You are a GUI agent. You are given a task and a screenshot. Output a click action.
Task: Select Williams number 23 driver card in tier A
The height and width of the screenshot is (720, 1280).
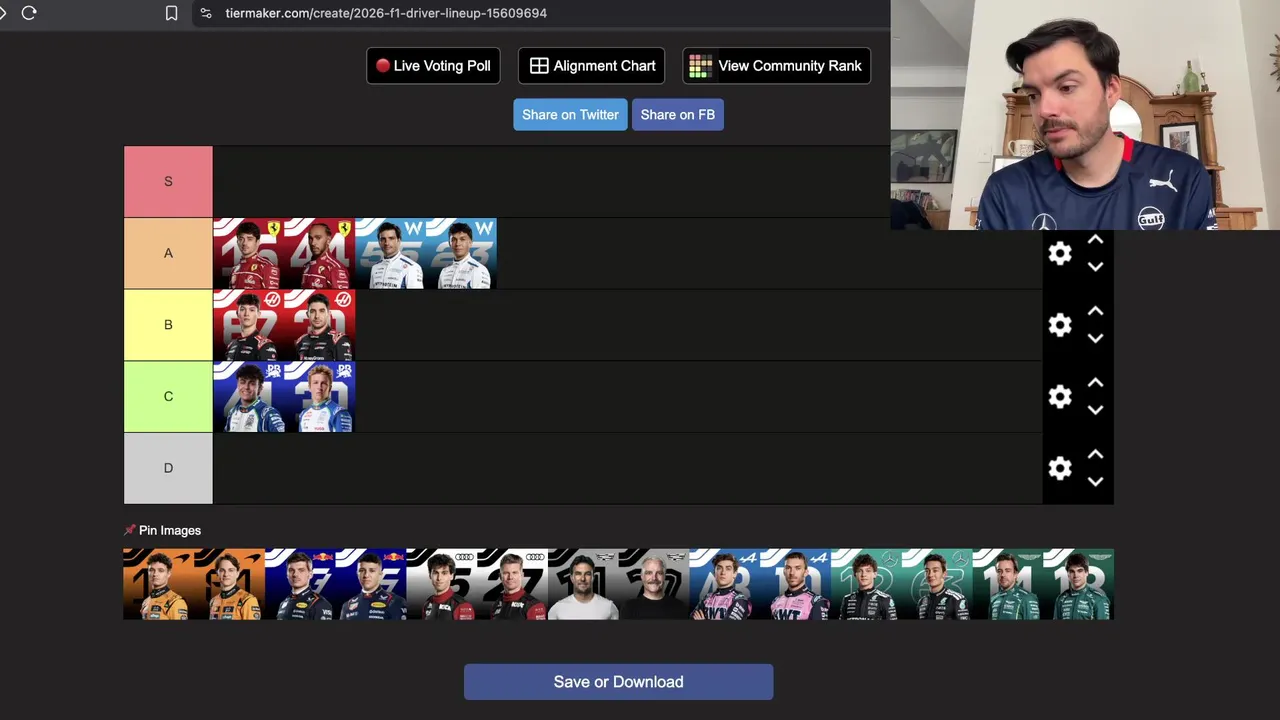pos(461,254)
